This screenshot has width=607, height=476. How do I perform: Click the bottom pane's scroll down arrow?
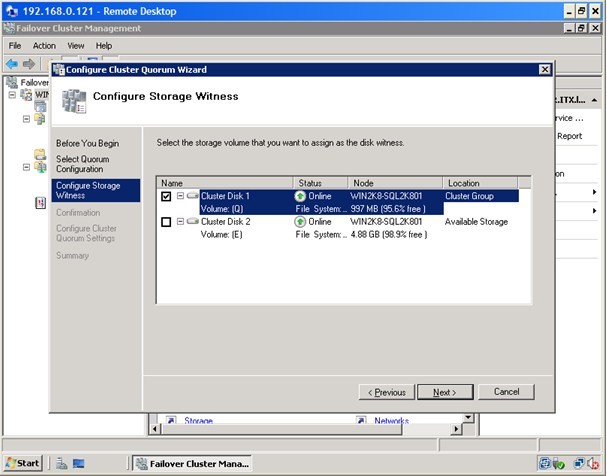468,417
